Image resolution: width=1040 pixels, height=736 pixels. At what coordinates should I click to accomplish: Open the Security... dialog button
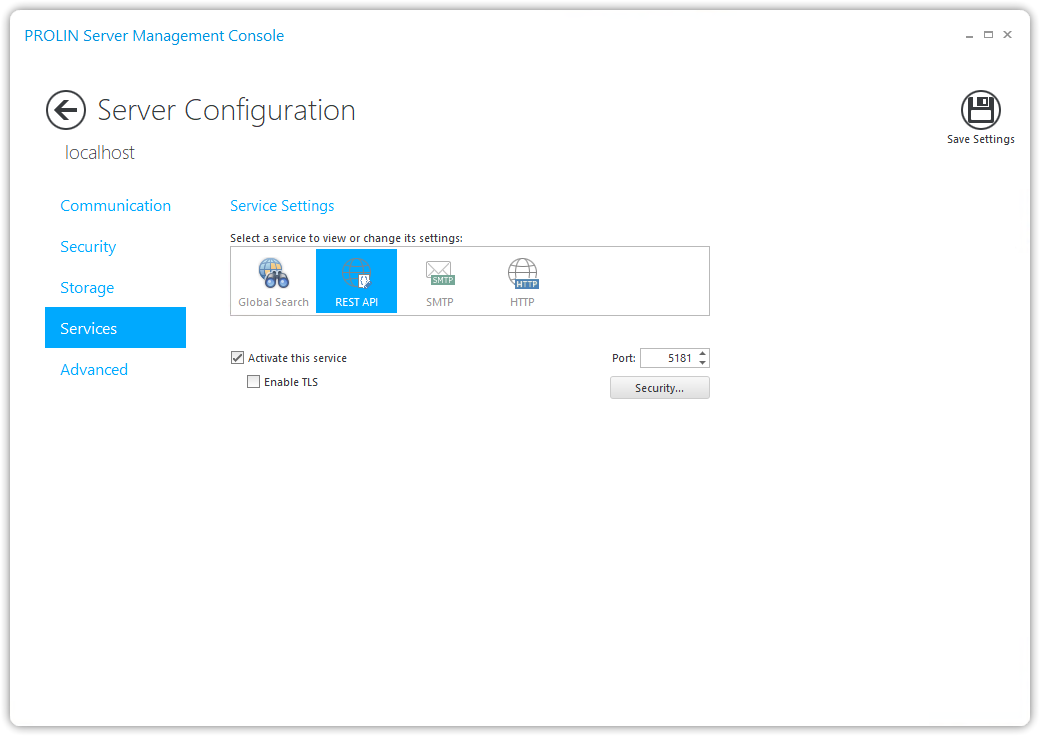coord(659,388)
